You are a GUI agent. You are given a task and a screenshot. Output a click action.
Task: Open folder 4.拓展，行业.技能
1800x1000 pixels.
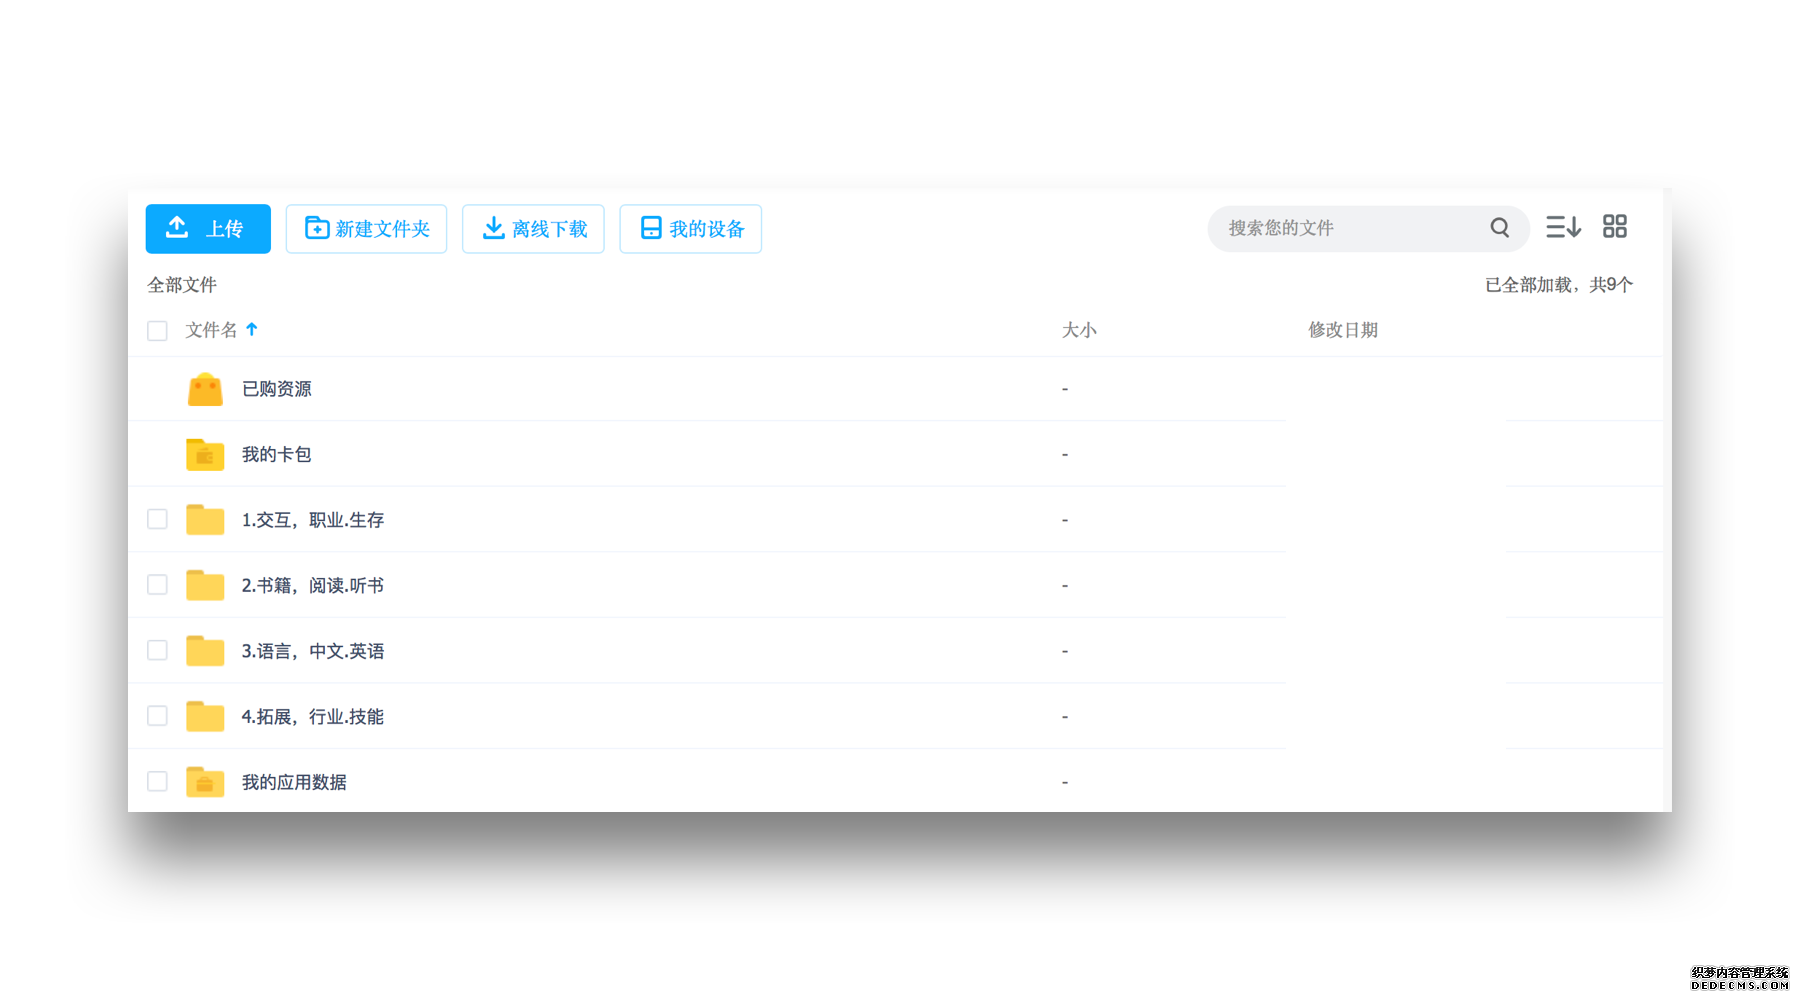coord(313,717)
